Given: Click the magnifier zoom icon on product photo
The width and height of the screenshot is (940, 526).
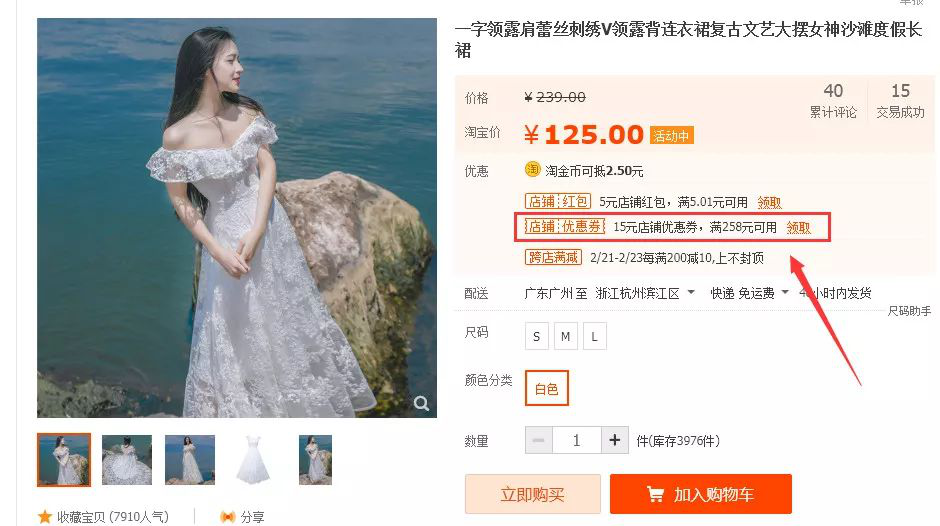Looking at the screenshot, I should pos(421,404).
